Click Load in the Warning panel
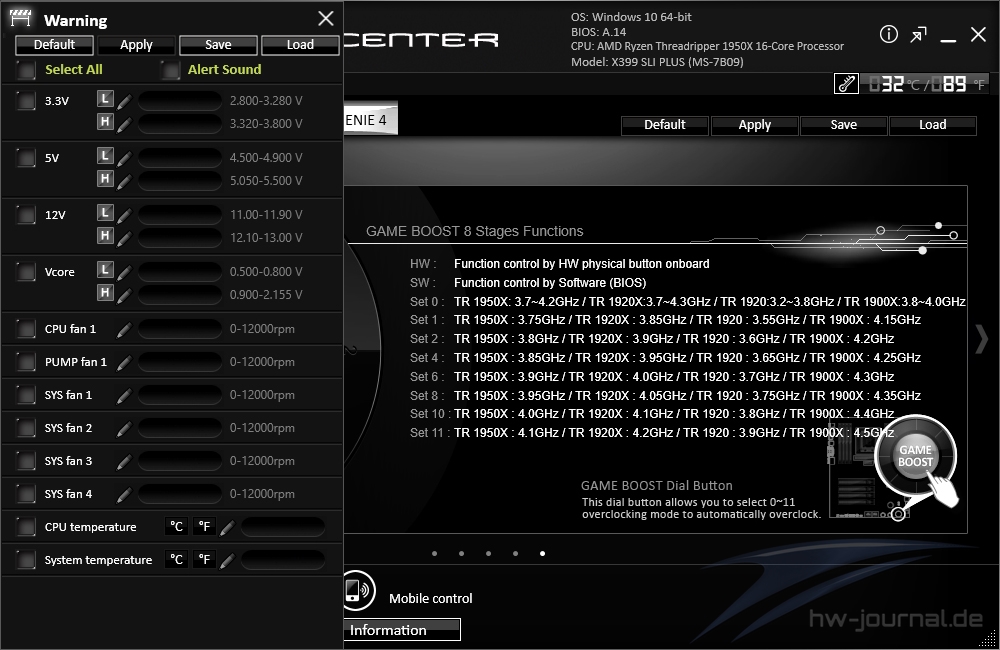Image resolution: width=1000 pixels, height=650 pixels. (300, 45)
